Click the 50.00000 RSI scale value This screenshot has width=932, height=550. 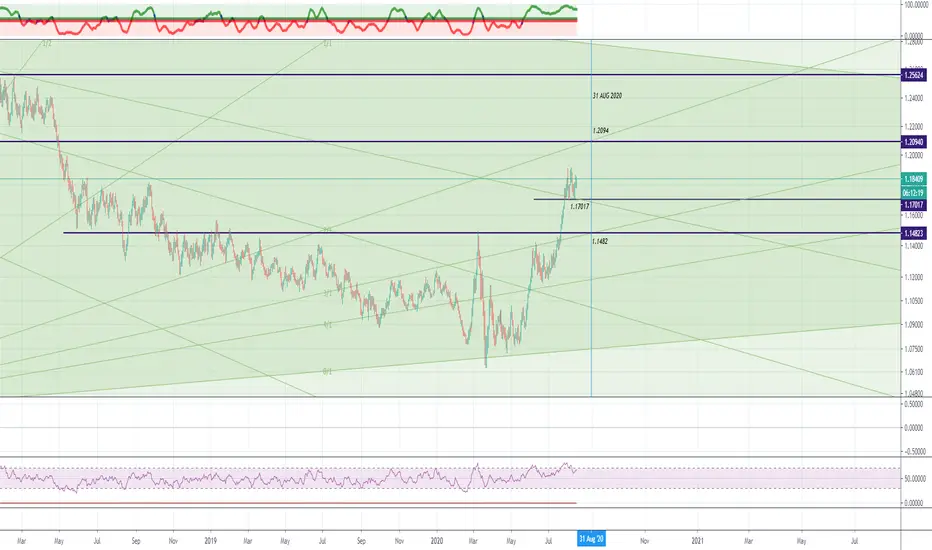point(914,478)
